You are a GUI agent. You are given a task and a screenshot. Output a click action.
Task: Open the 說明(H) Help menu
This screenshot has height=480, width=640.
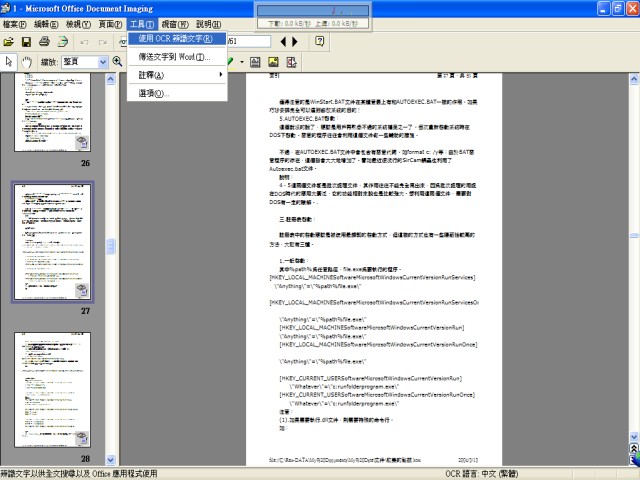[x=208, y=24]
